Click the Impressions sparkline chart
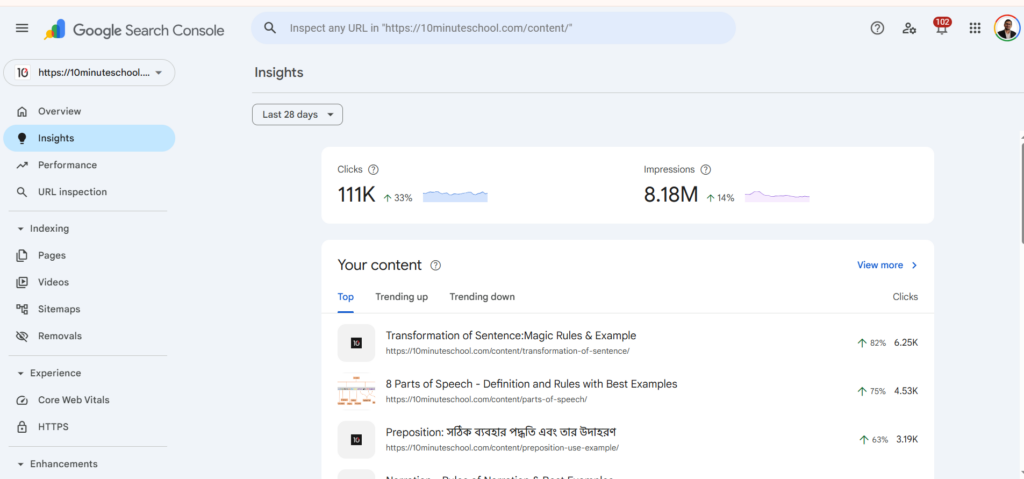Viewport: 1024px width, 479px height. pyautogui.click(x=777, y=196)
